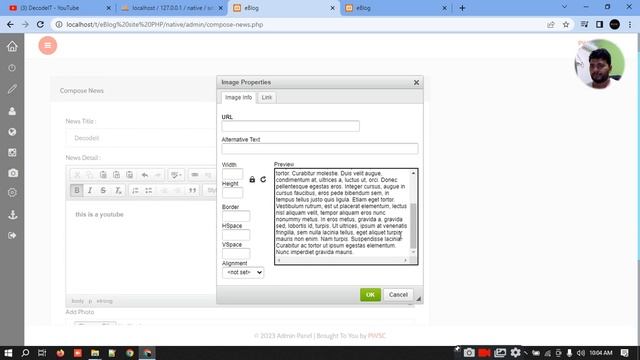640x360 pixels.
Task: Click the URL input field
Action: [291, 126]
